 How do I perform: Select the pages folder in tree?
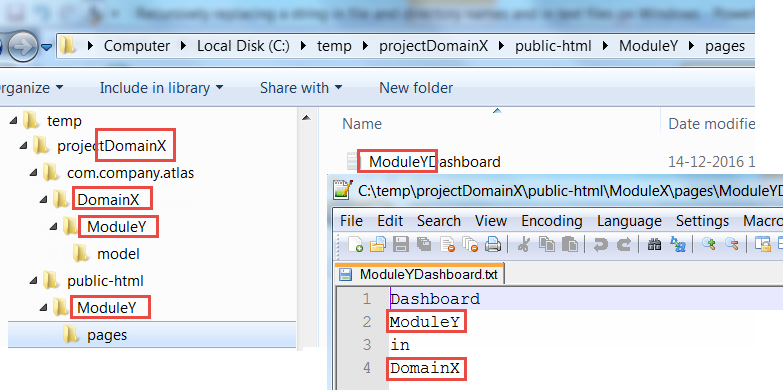click(107, 335)
